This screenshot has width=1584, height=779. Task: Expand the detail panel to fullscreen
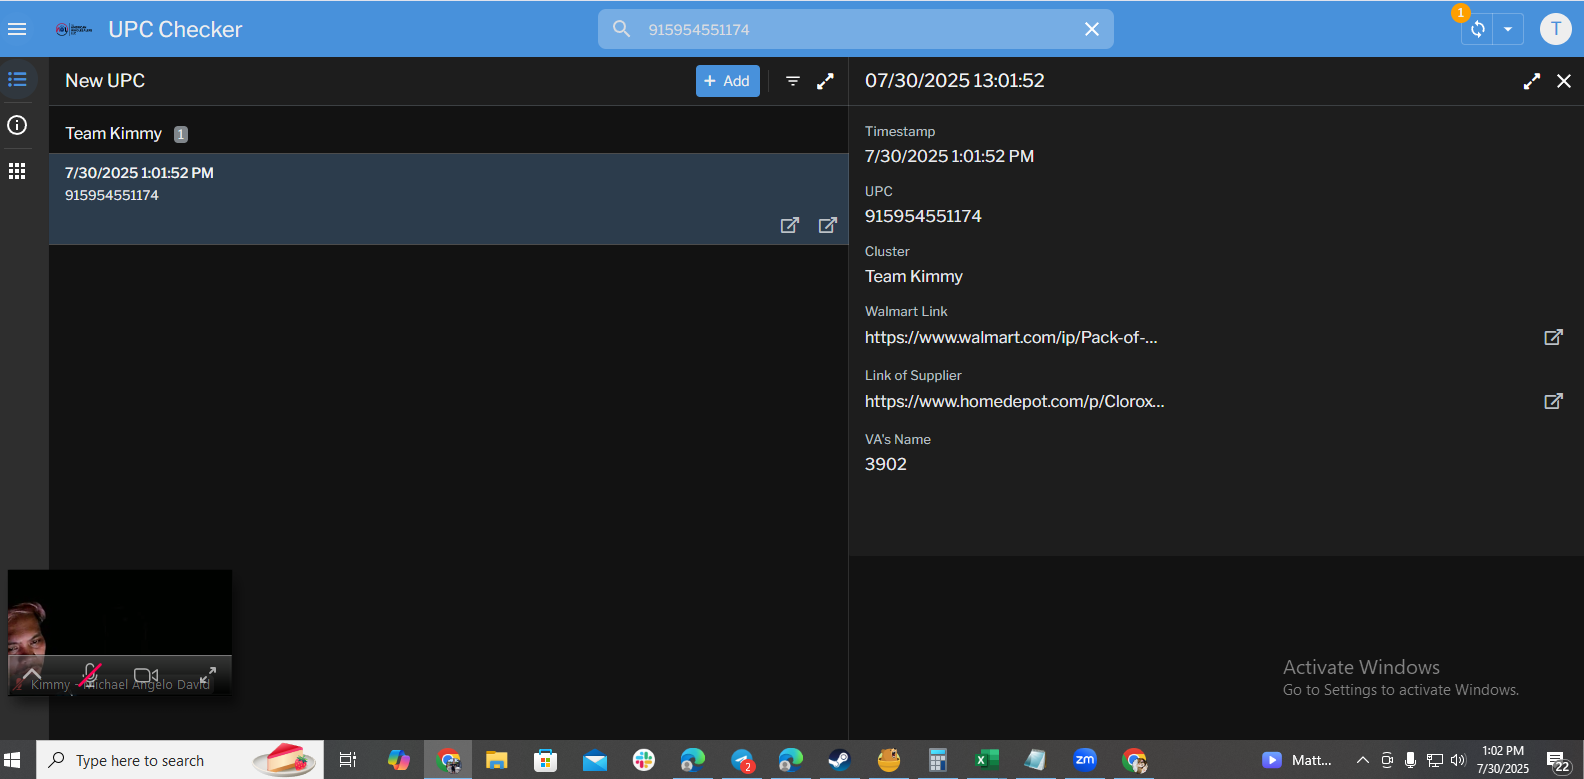click(1531, 81)
